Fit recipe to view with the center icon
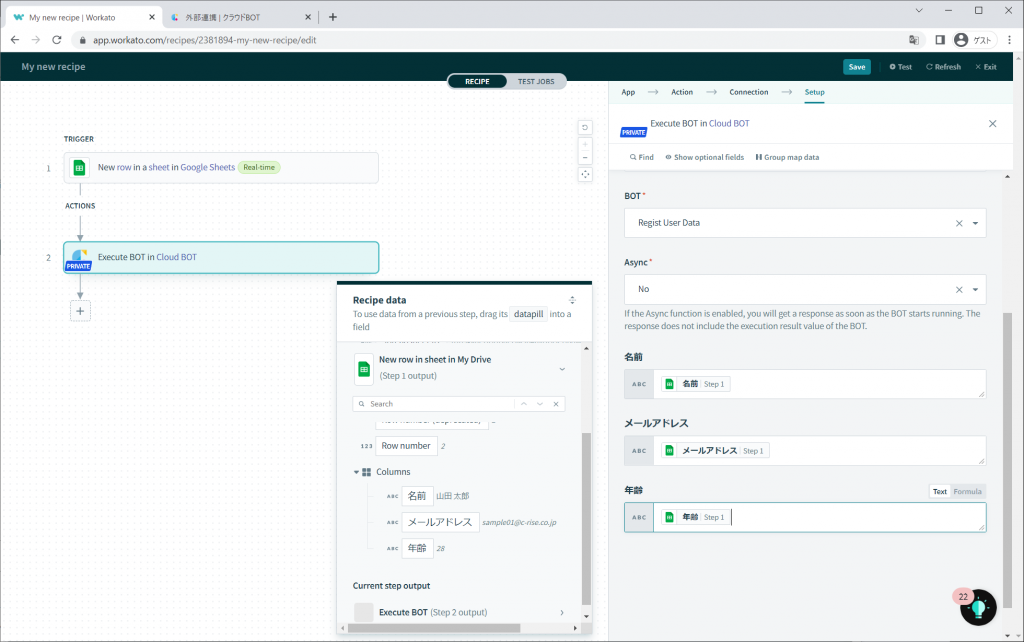Image resolution: width=1024 pixels, height=642 pixels. point(585,174)
